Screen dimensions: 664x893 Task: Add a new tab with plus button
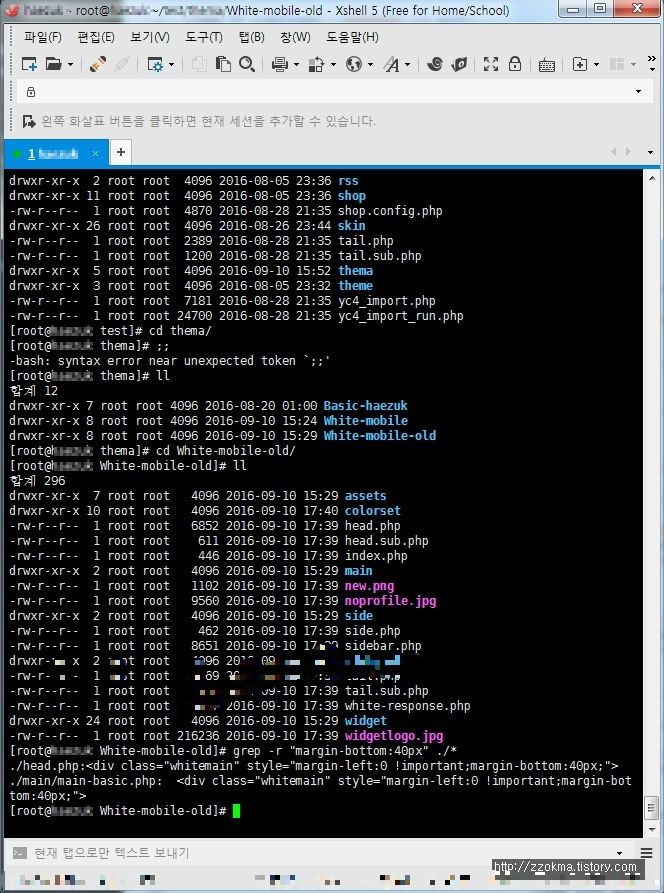tap(121, 152)
